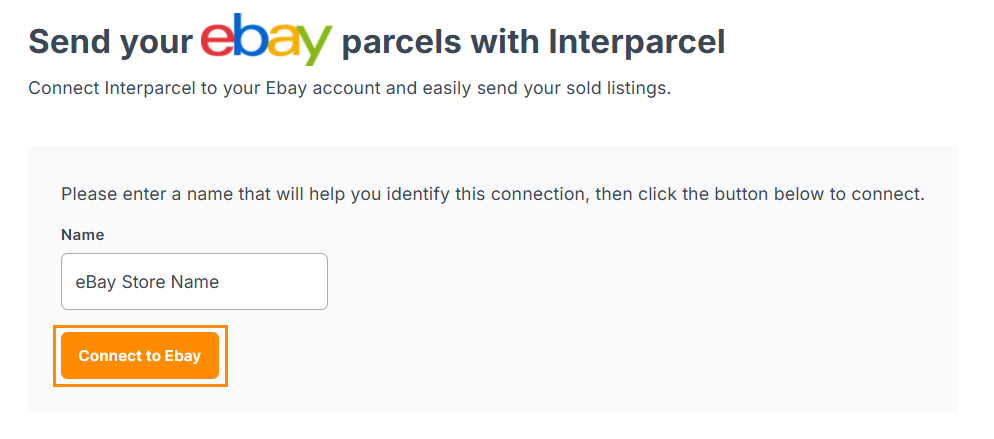Click the bold Name field label
Viewport: 994px width, 439px height.
(x=82, y=235)
